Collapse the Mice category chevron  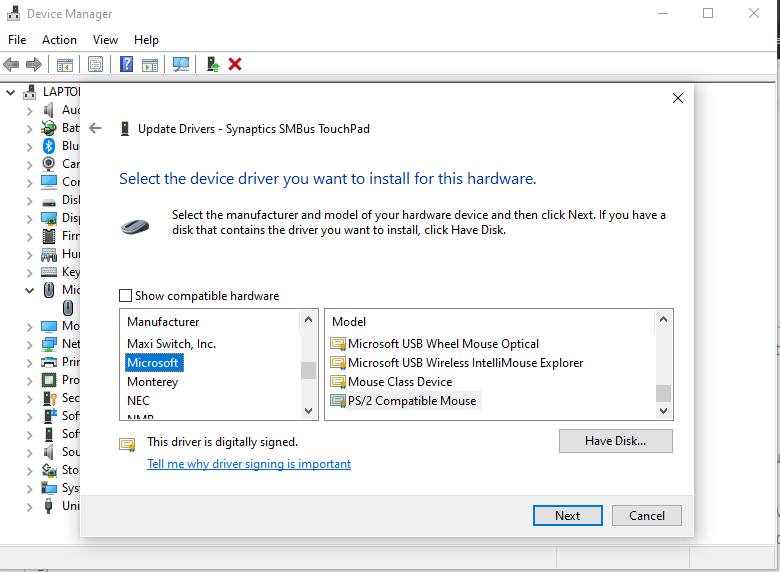[29, 290]
